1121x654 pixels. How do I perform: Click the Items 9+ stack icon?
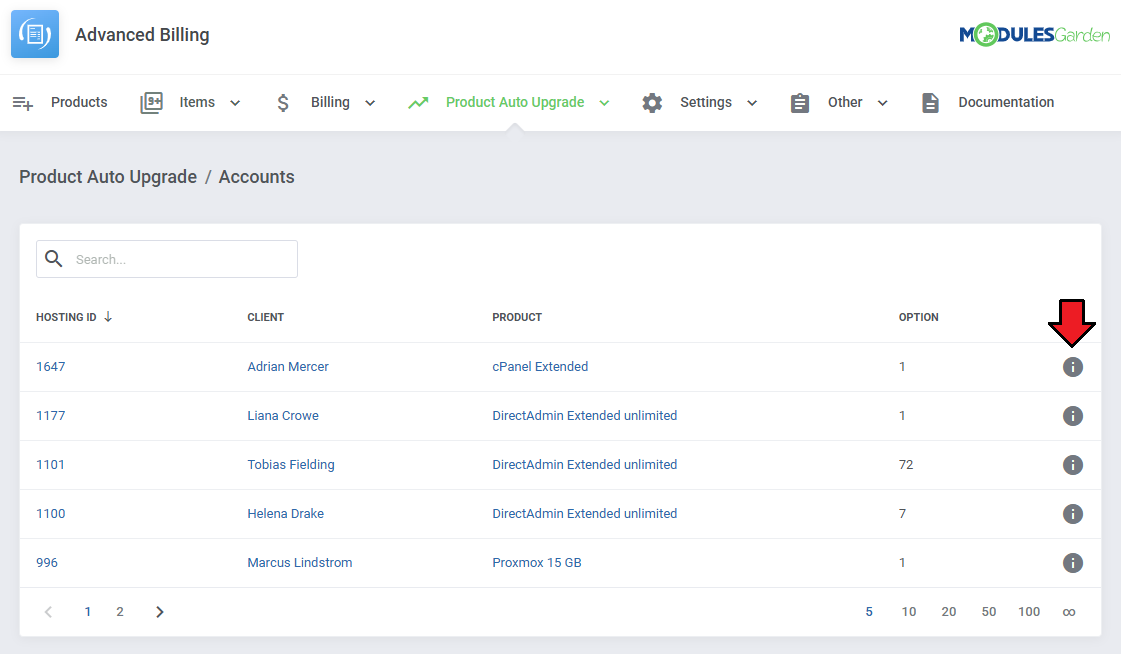[x=152, y=103]
